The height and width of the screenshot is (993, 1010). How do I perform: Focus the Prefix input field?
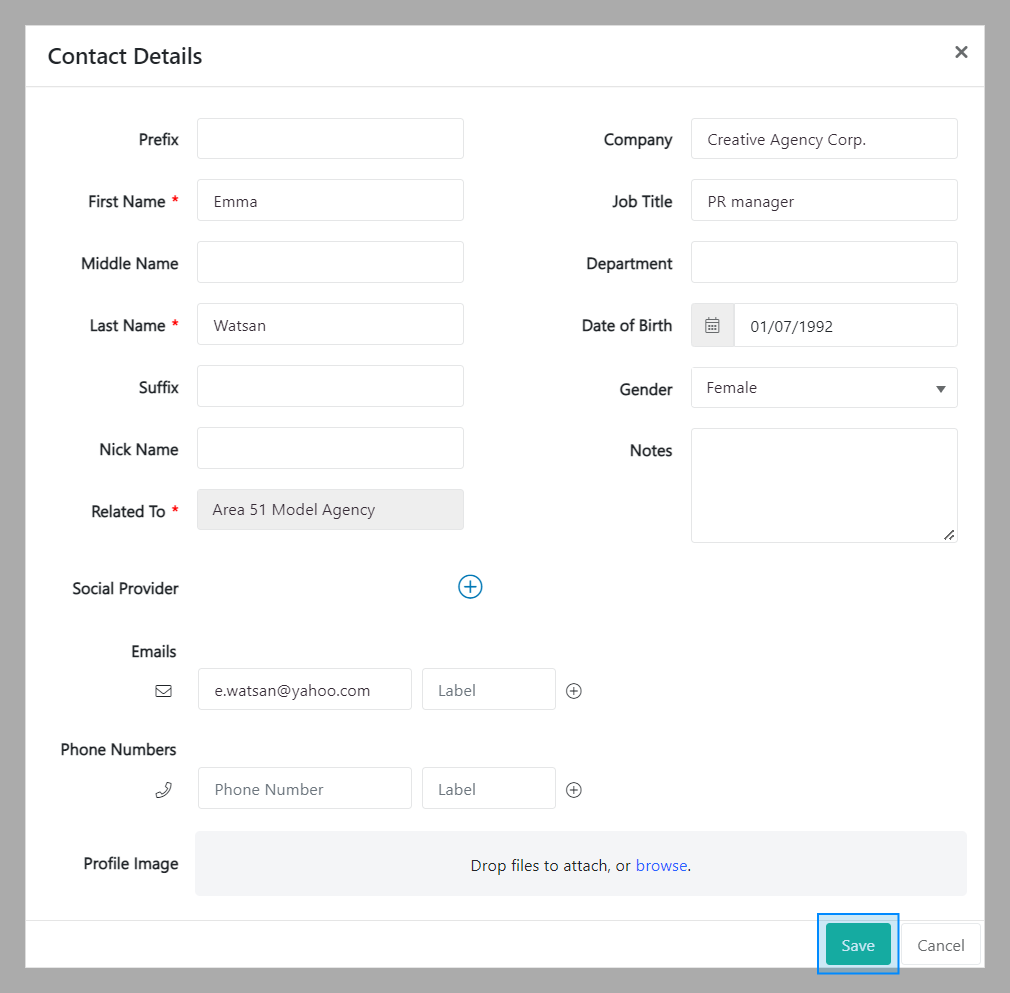point(330,139)
